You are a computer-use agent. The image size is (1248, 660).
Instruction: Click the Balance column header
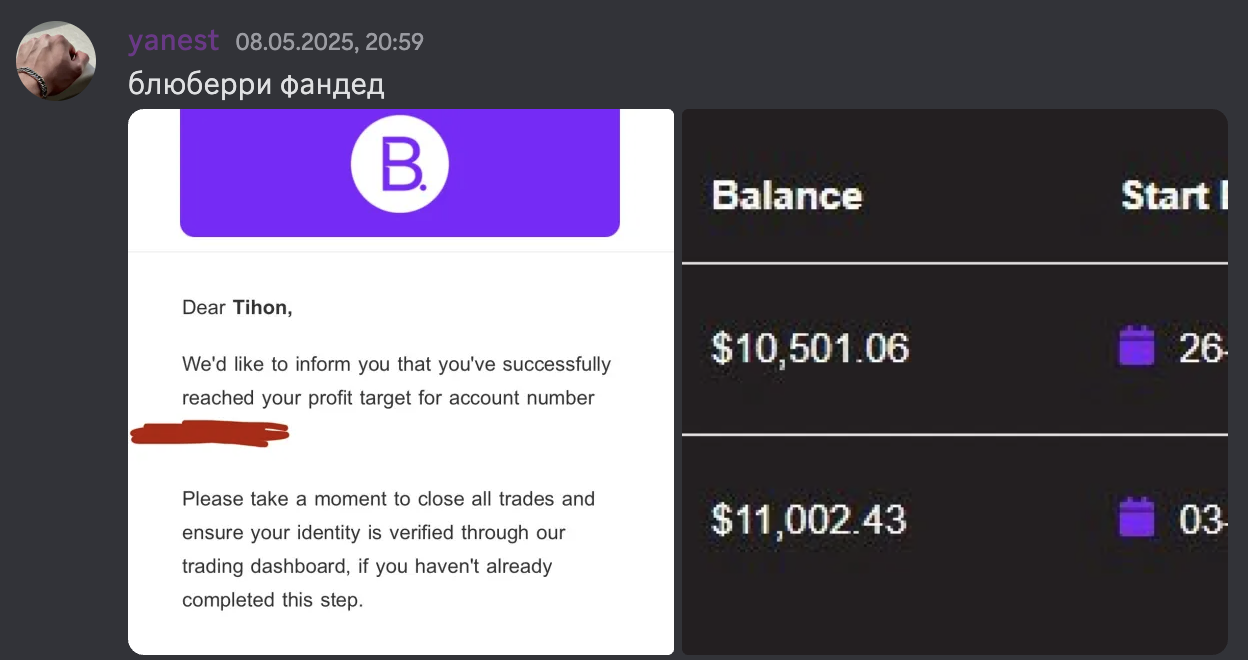click(786, 195)
